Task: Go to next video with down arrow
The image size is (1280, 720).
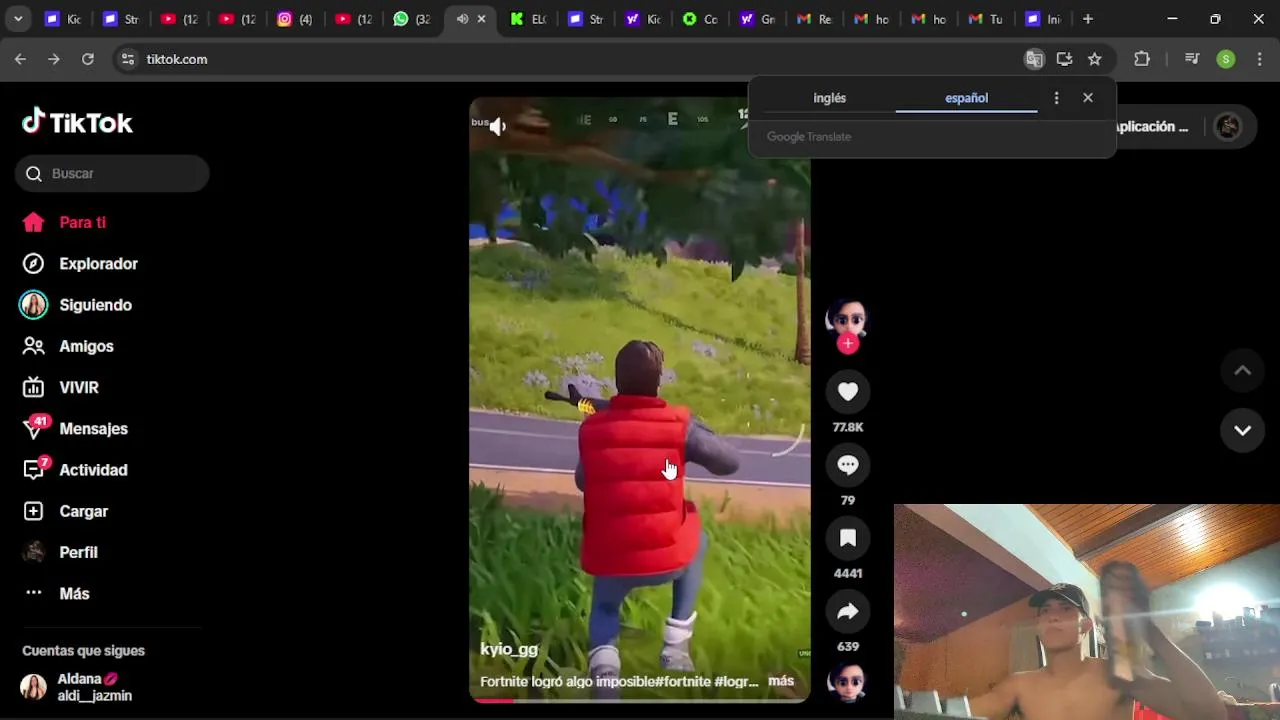Action: (1242, 430)
